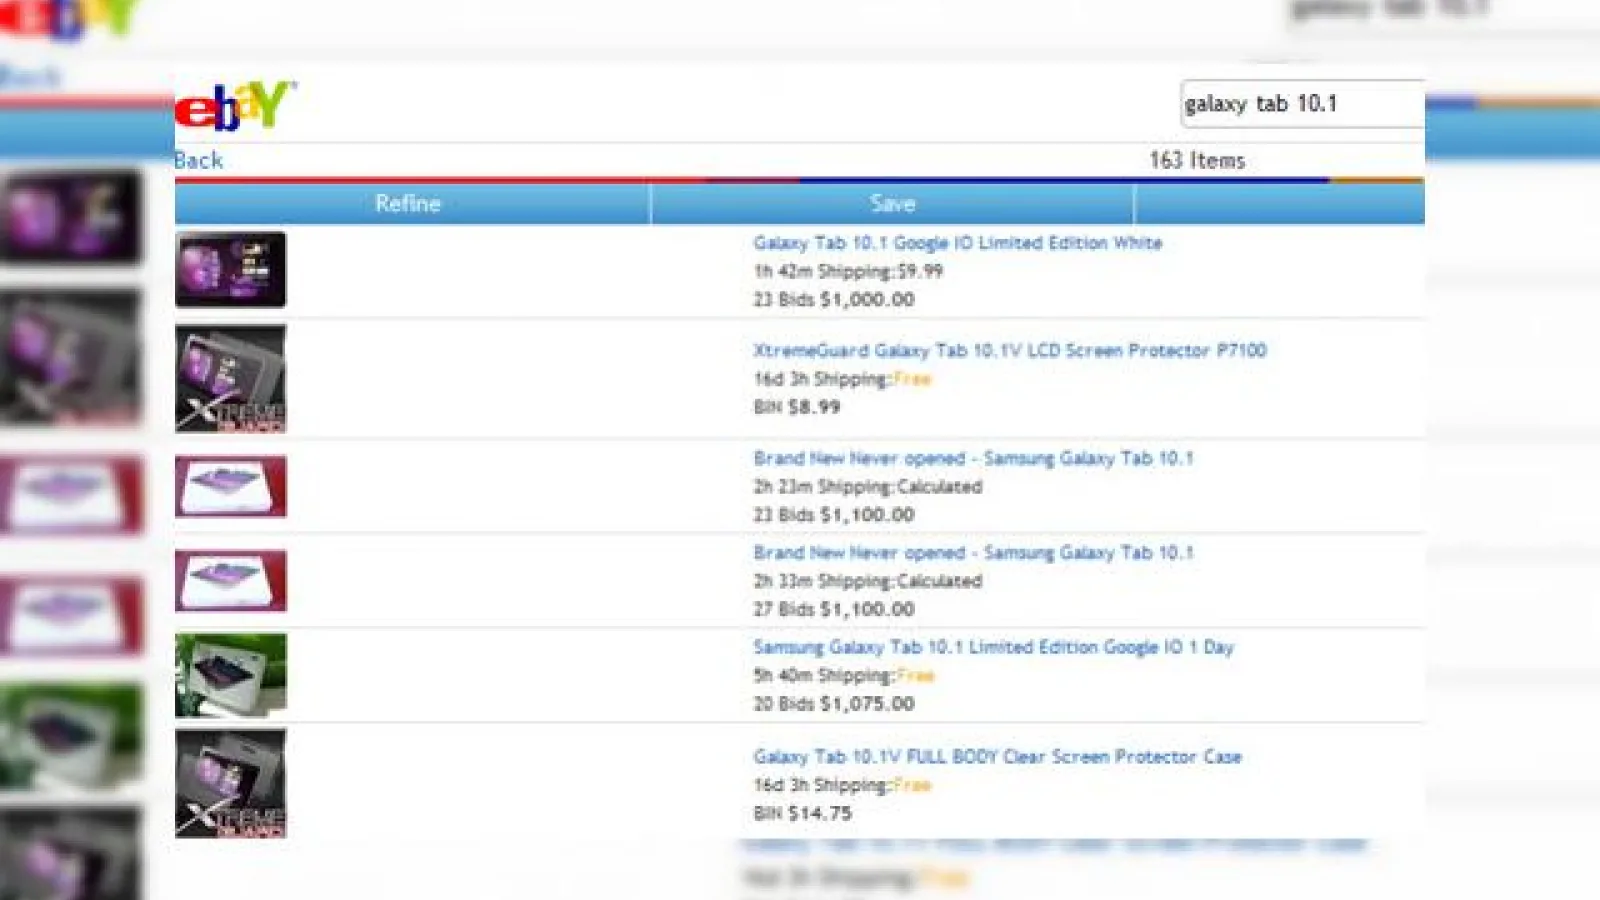Focus the search field containing 'galaxy tab 10.1'
This screenshot has width=1600, height=900.
pyautogui.click(x=1302, y=104)
